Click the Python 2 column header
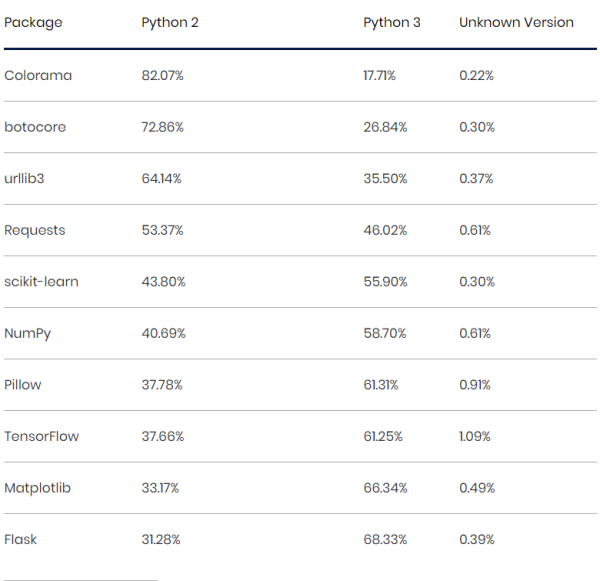Image resolution: width=600 pixels, height=581 pixels. (x=169, y=22)
